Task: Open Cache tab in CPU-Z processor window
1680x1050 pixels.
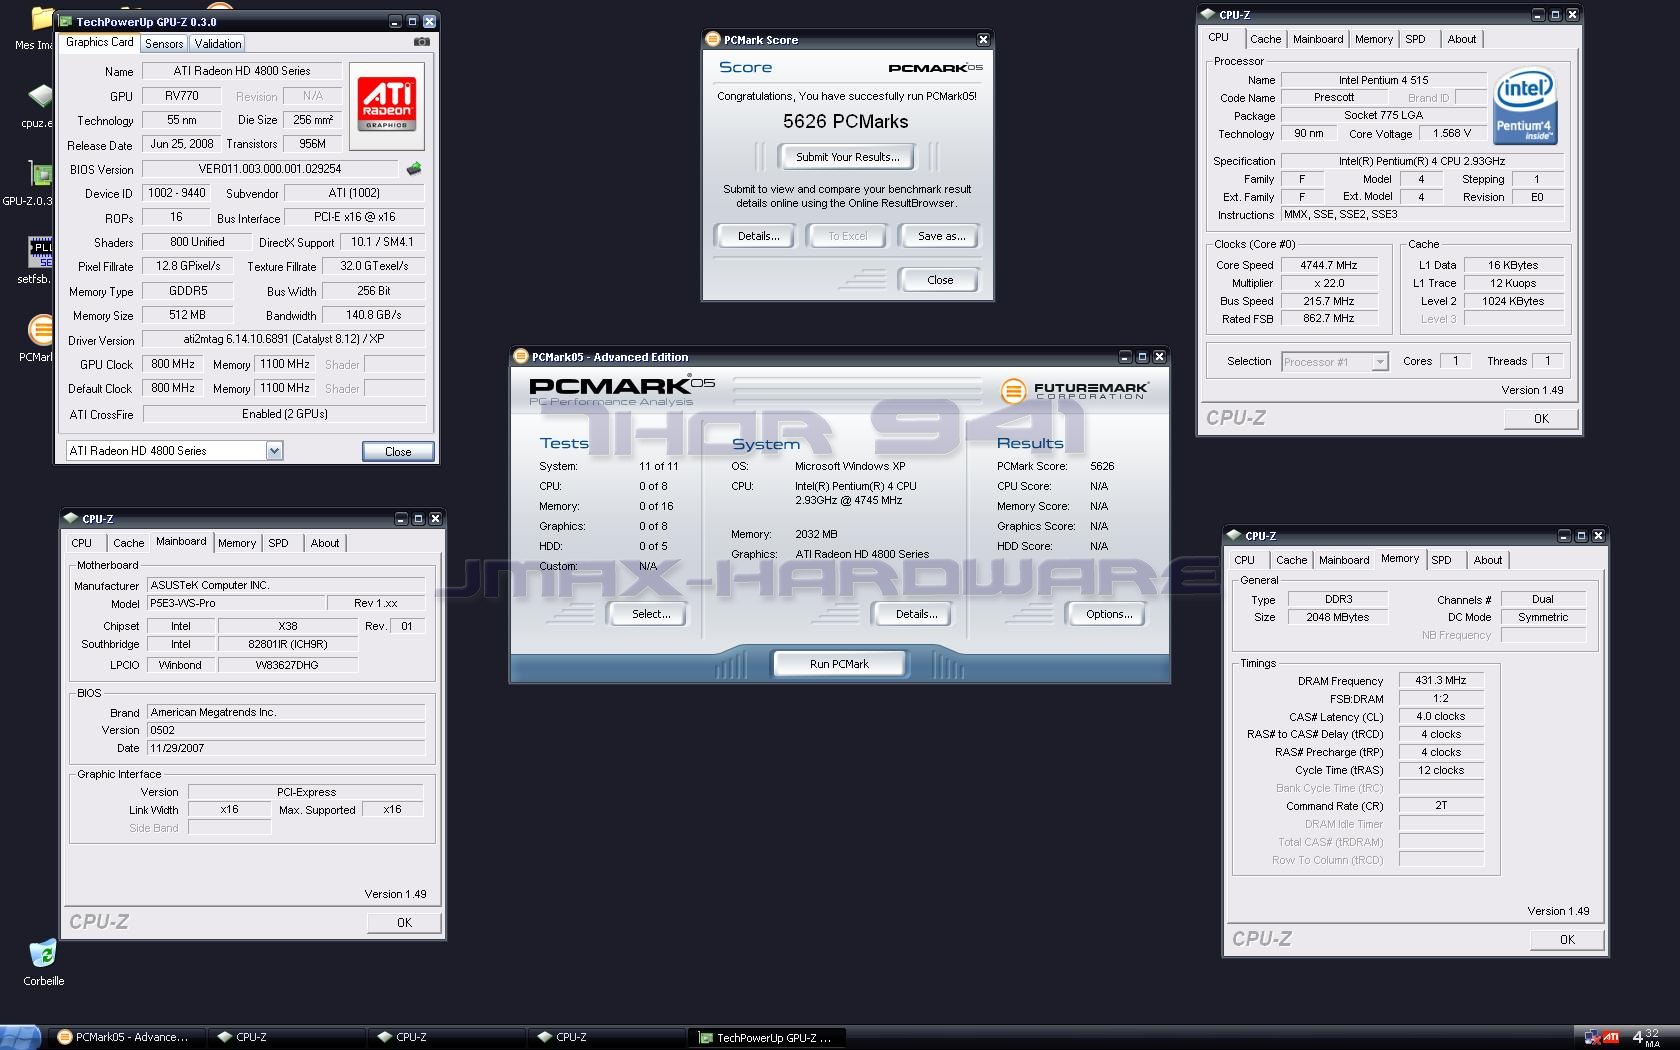Action: 1265,39
